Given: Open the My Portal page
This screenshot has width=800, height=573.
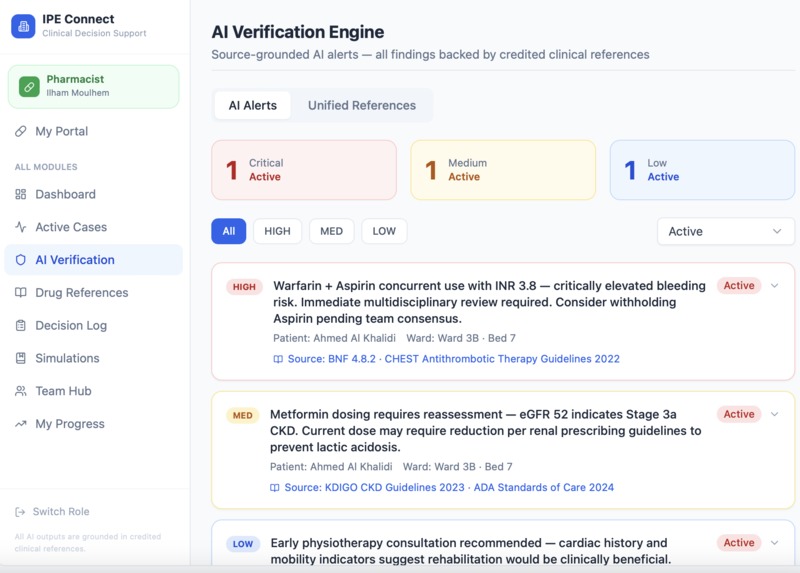Looking at the screenshot, I should click(x=94, y=131).
